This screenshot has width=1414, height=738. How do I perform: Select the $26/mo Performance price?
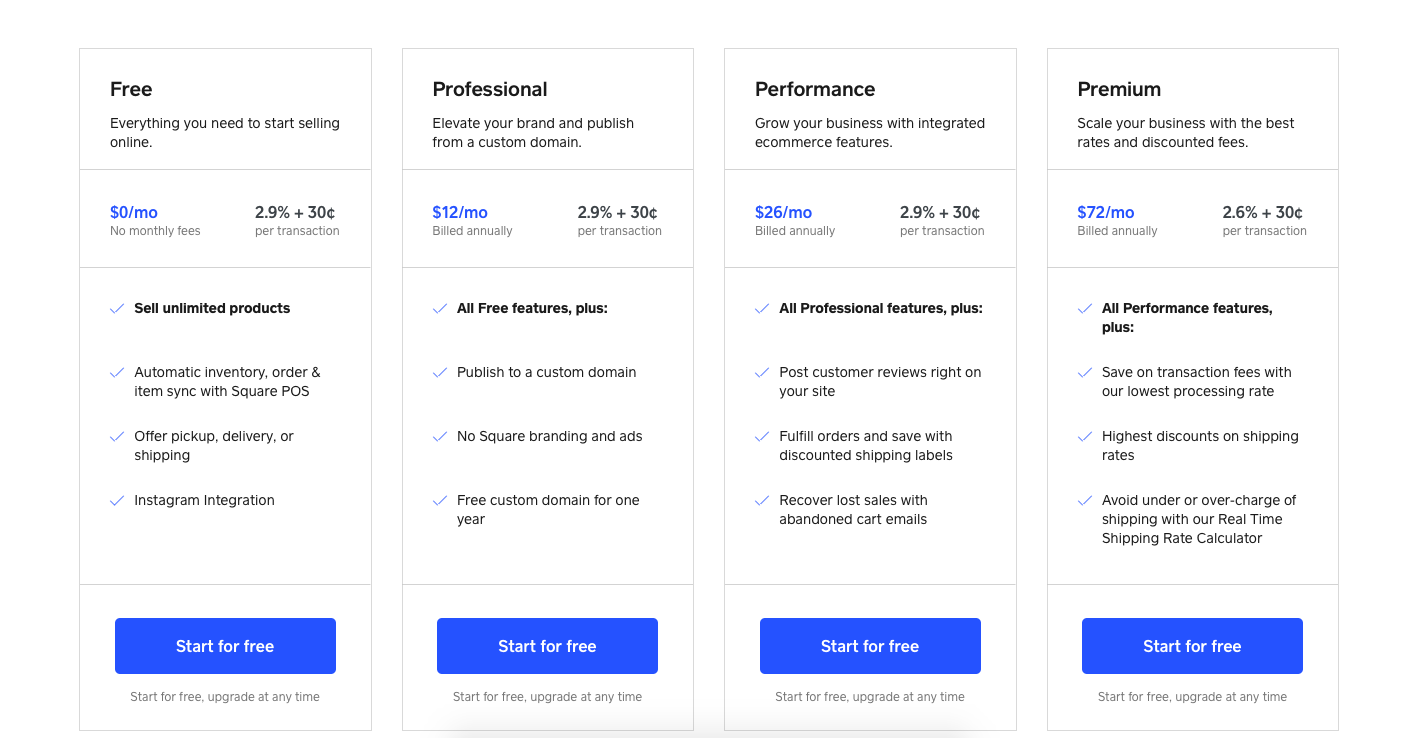click(783, 212)
